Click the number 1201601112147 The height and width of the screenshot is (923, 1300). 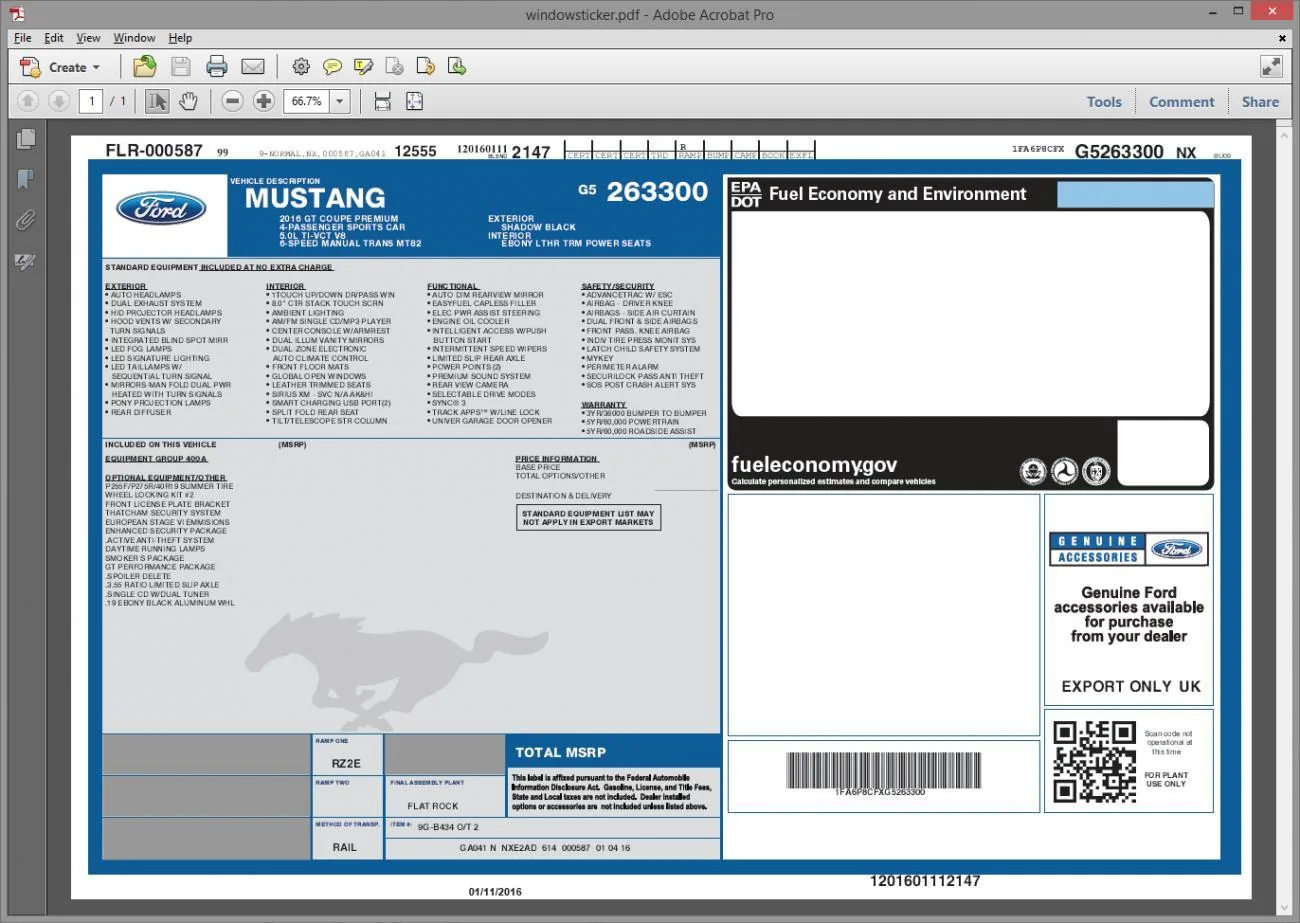pos(925,881)
